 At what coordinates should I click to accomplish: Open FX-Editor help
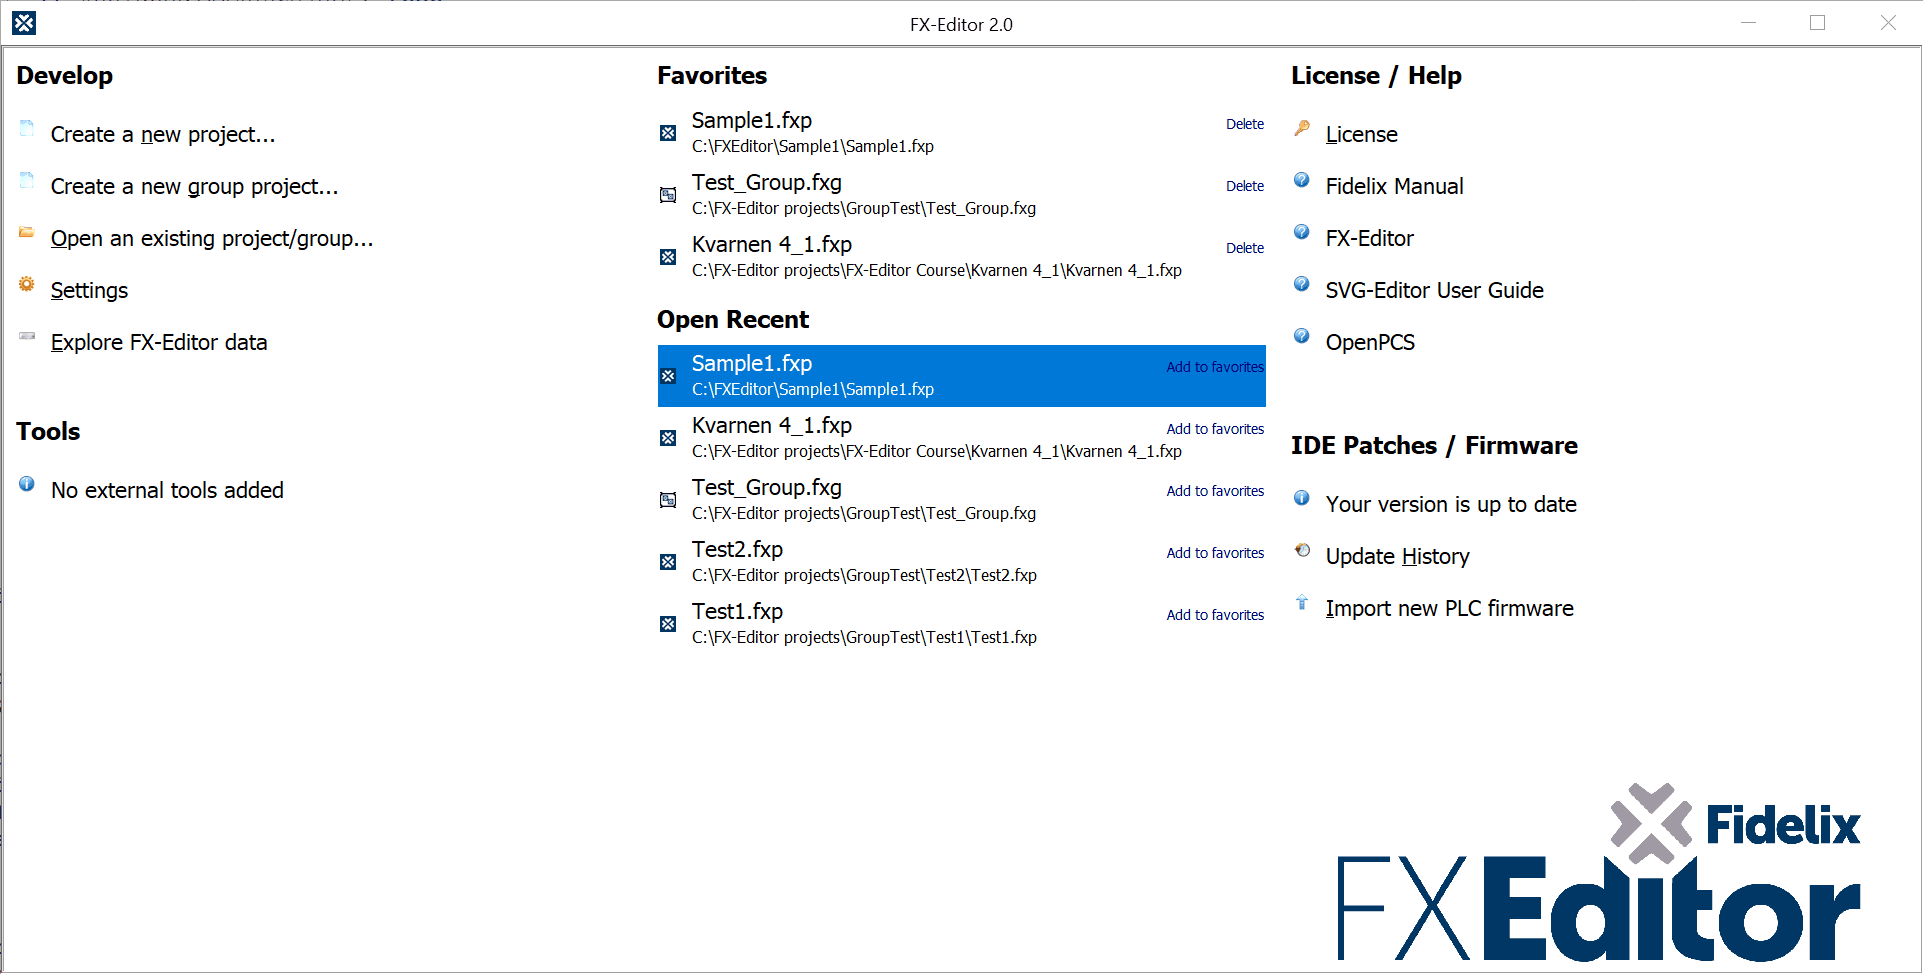tap(1369, 239)
